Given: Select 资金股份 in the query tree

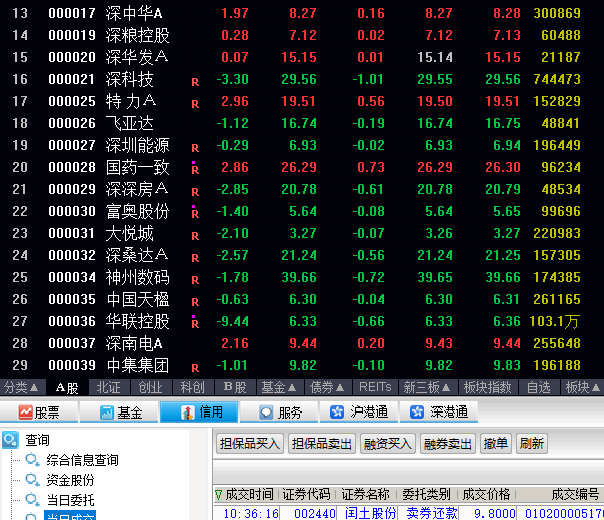Looking at the screenshot, I should click(x=70, y=480).
